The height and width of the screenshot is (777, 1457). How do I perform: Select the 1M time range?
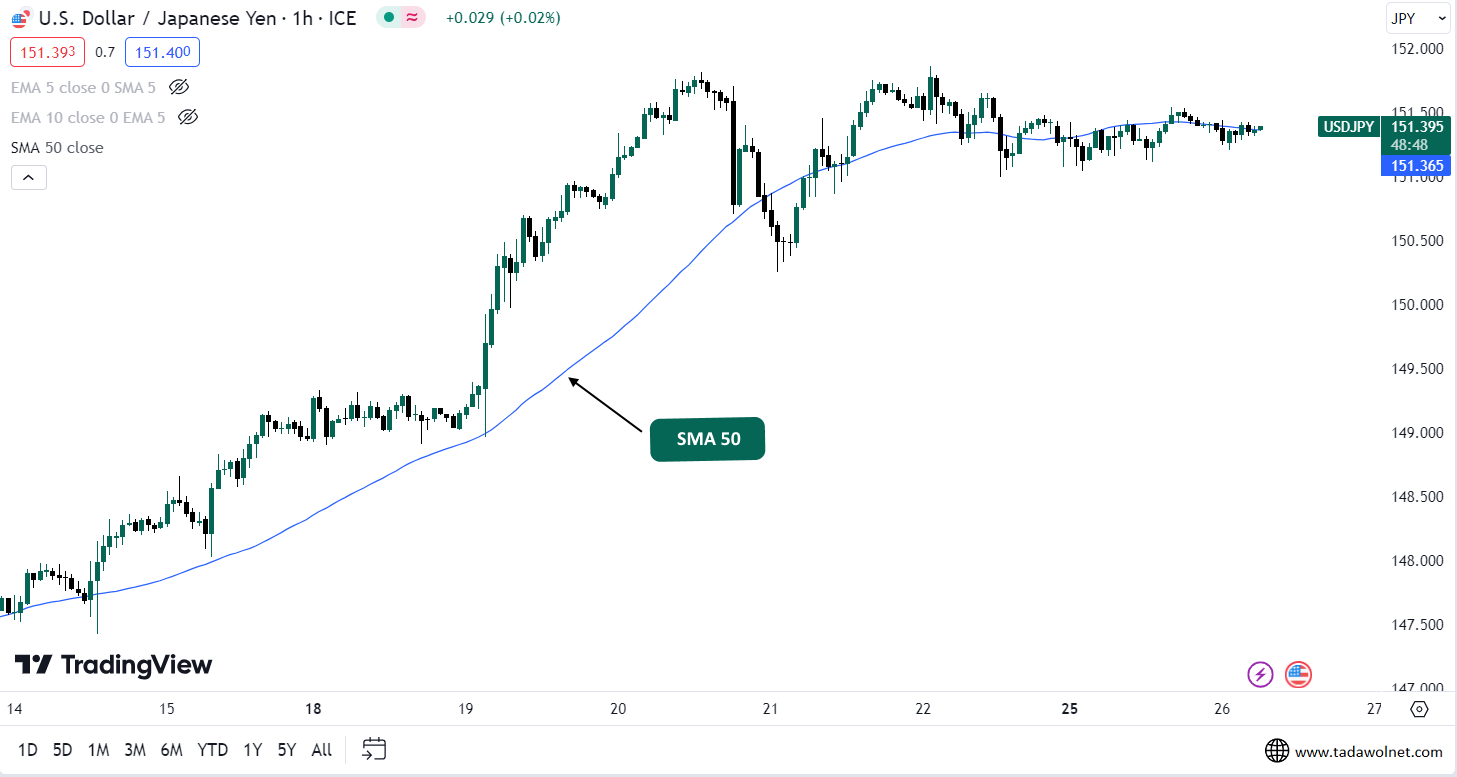[98, 749]
